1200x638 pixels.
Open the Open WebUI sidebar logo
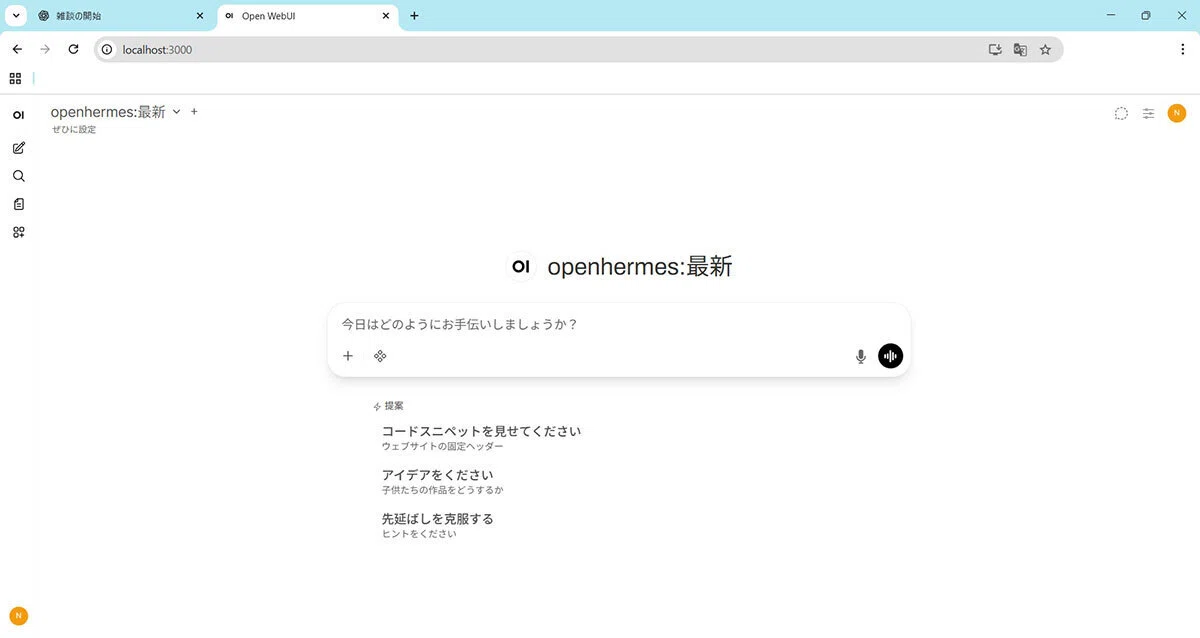pyautogui.click(x=18, y=116)
